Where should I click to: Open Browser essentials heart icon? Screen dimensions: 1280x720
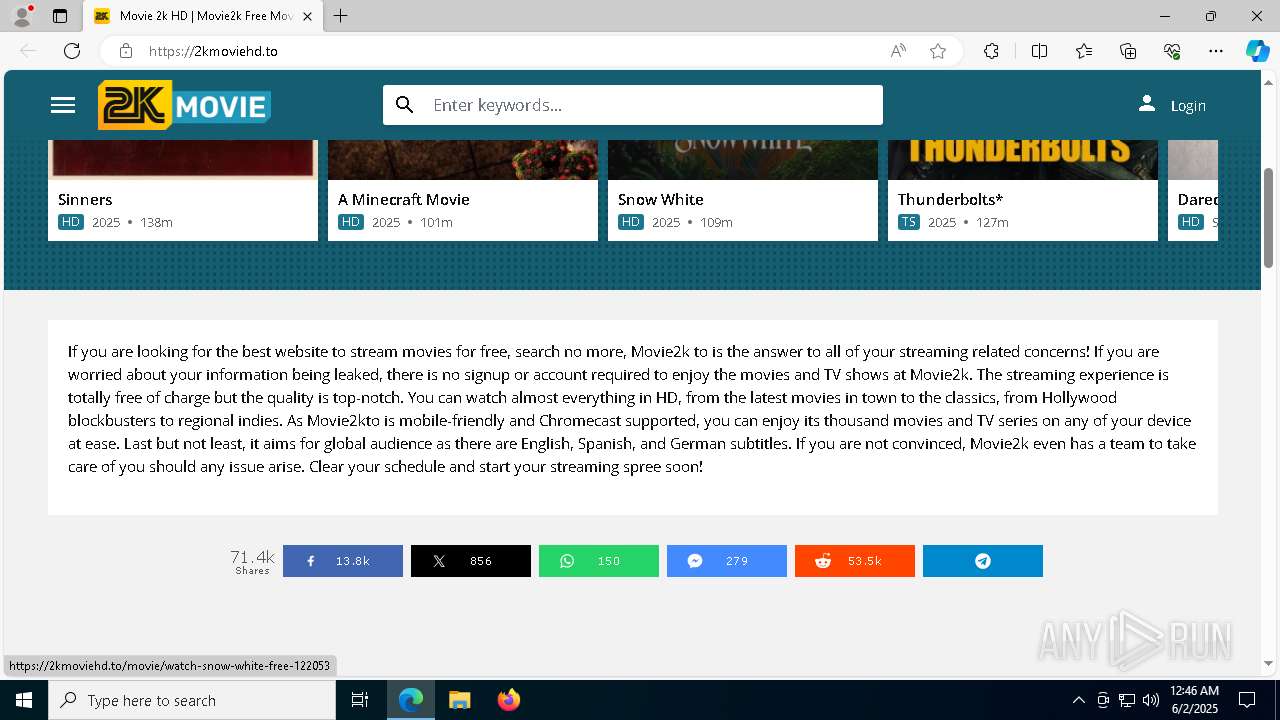1172,51
